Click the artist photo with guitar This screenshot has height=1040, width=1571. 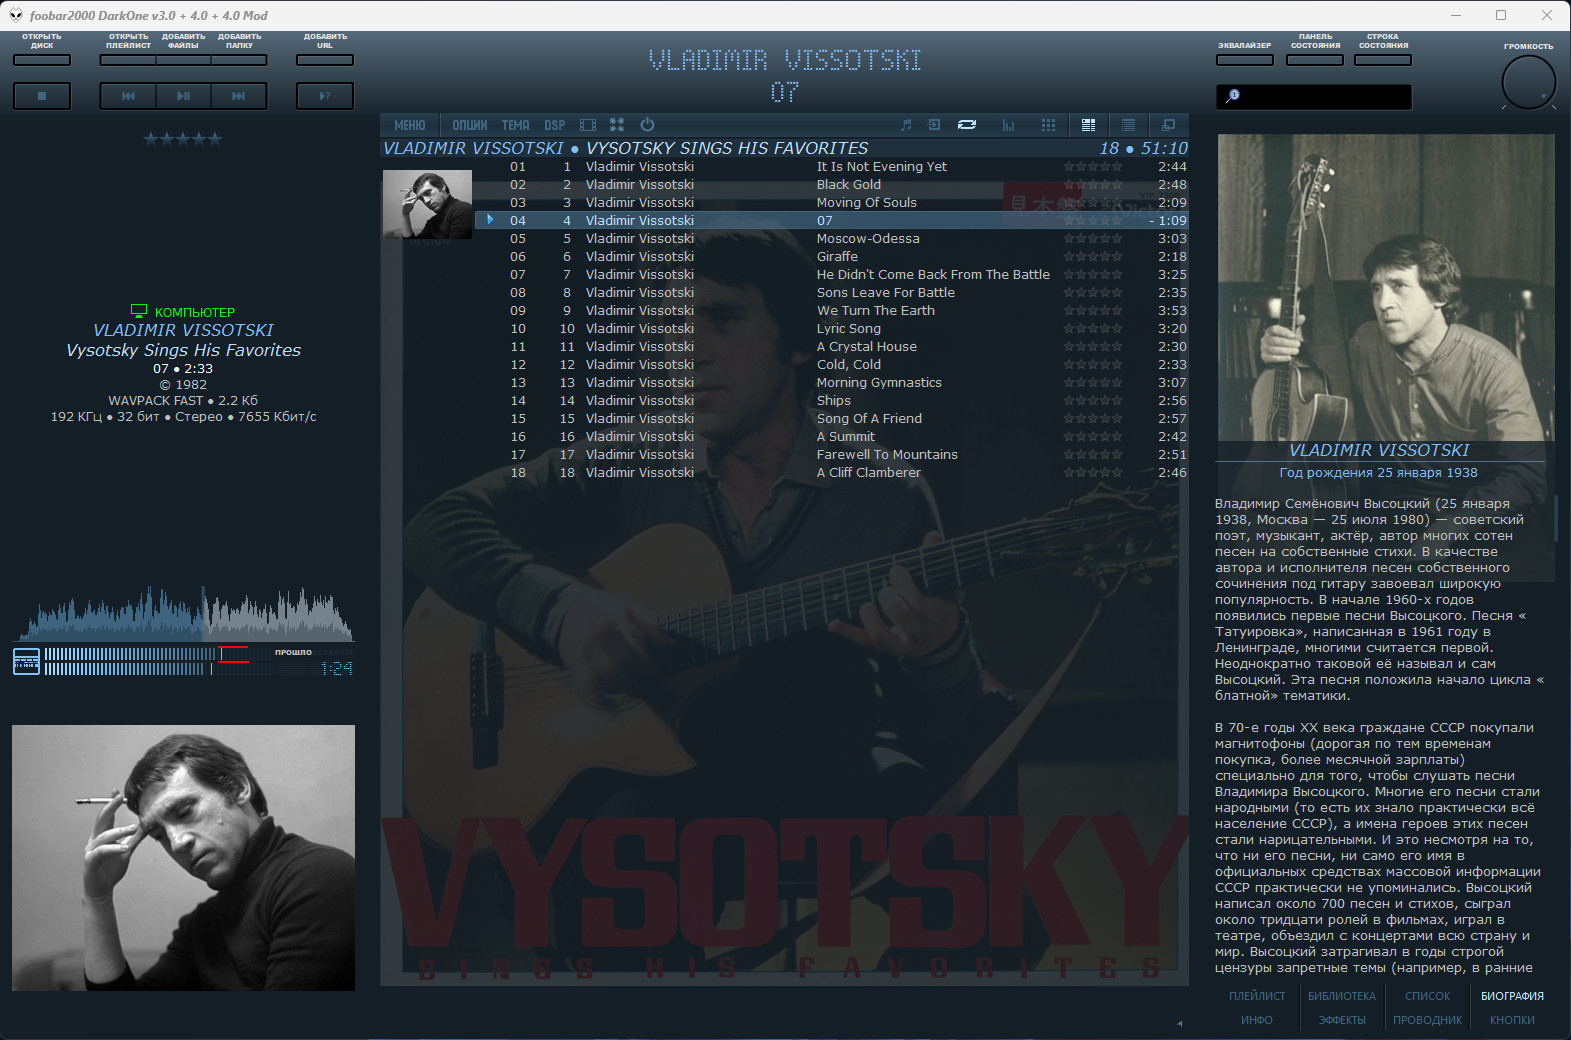[1386, 287]
